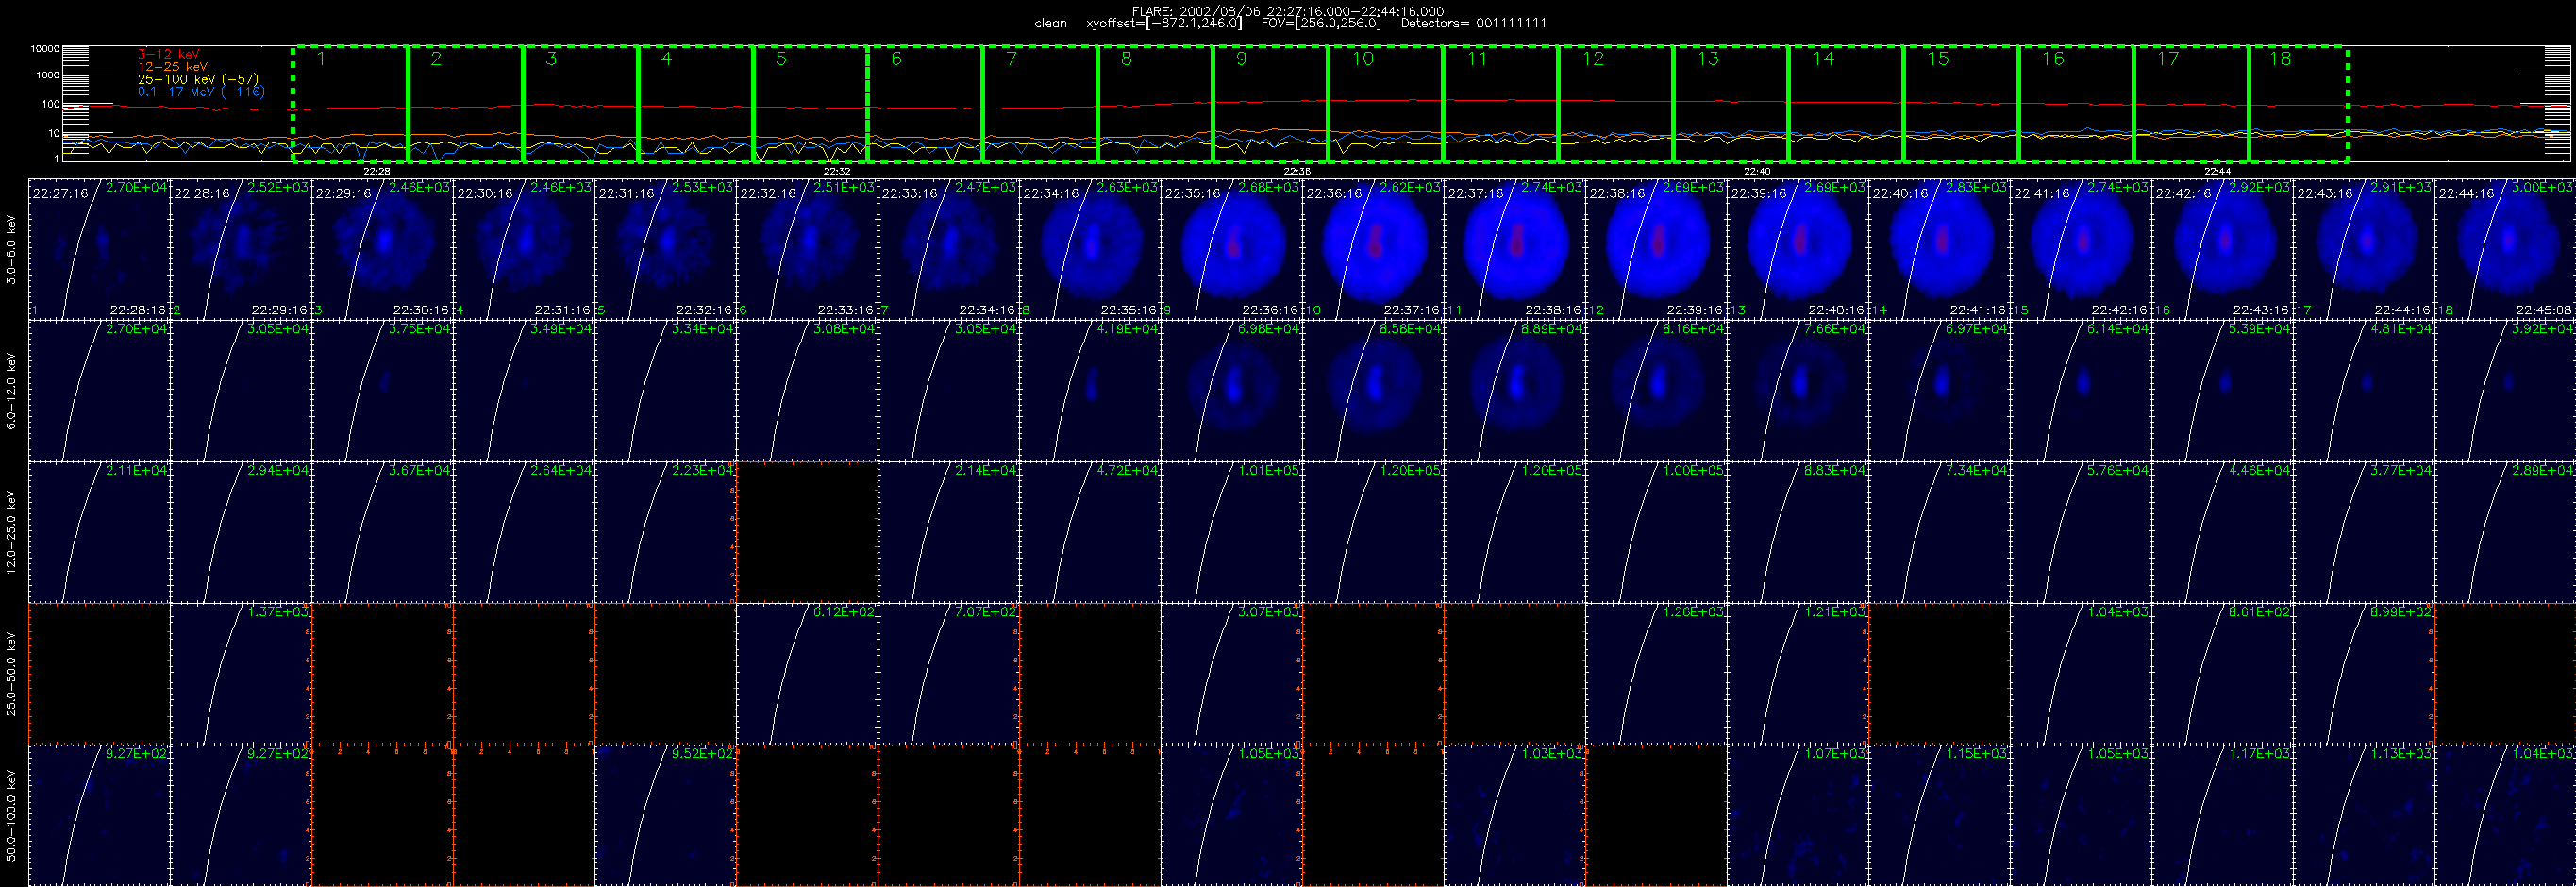Click the orange '12-25 keV' legend label

coord(172,67)
